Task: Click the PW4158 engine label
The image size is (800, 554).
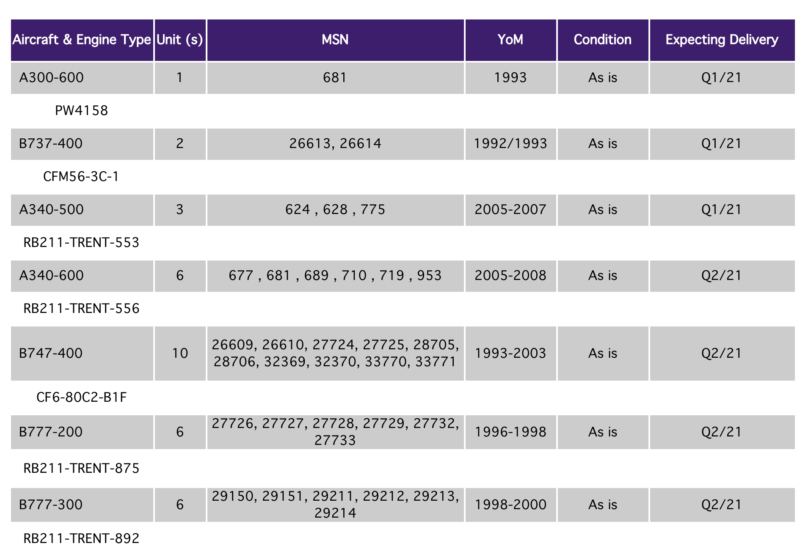Action: pyautogui.click(x=82, y=111)
